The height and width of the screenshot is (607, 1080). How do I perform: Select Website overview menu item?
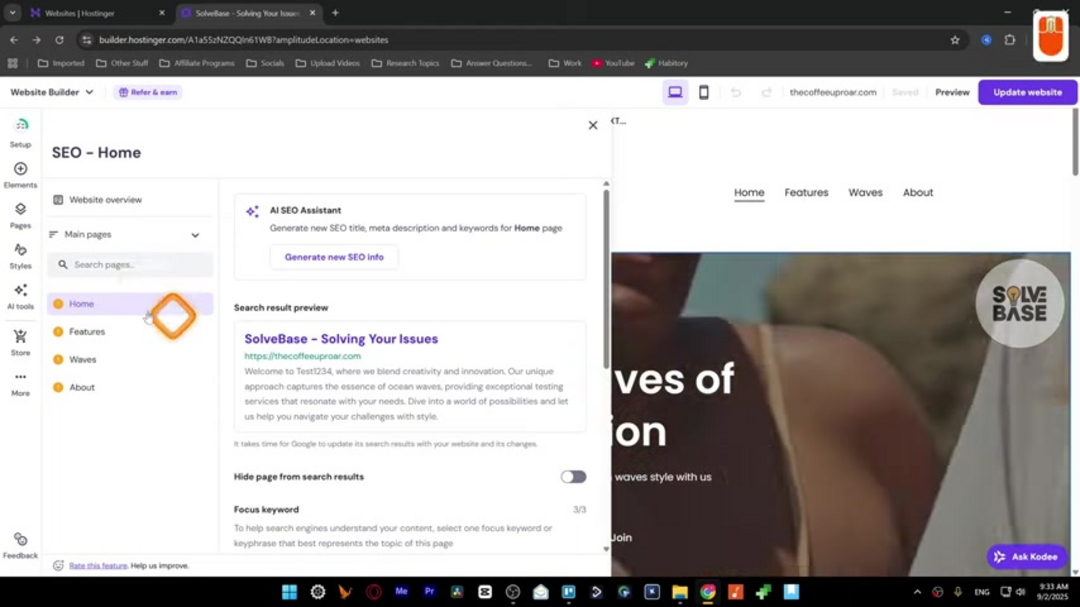point(105,200)
